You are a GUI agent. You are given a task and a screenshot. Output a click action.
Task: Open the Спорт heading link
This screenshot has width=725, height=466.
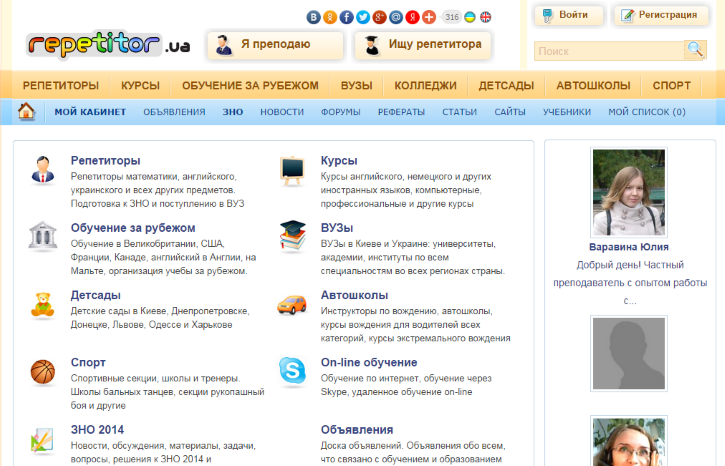[88, 362]
